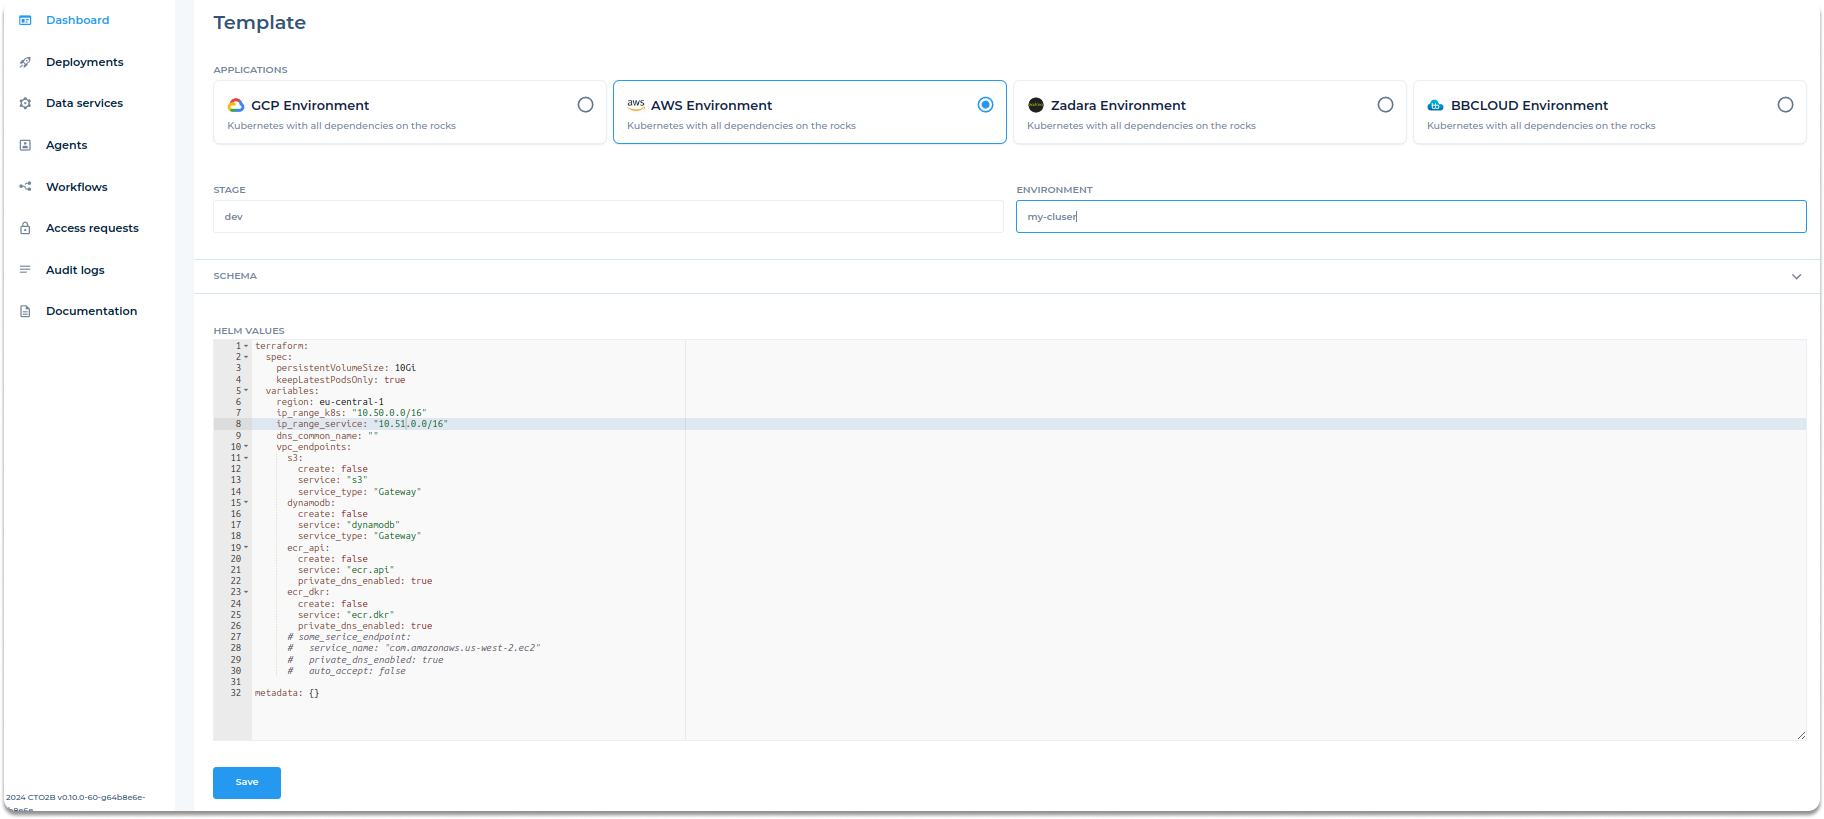The width and height of the screenshot is (1824, 819).
Task: Open the Deployments menu item
Action: 85,62
